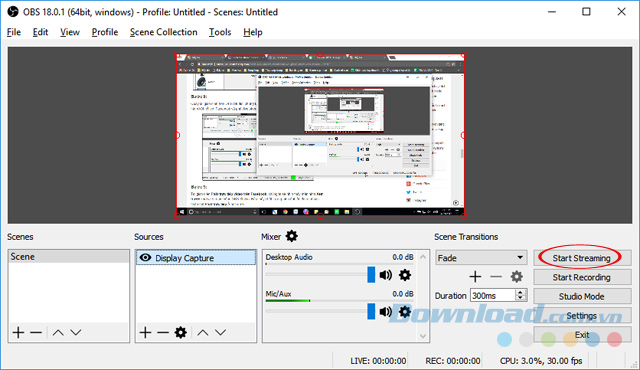Add a new scene with plus icon
Image resolution: width=640 pixels, height=370 pixels.
click(x=18, y=332)
